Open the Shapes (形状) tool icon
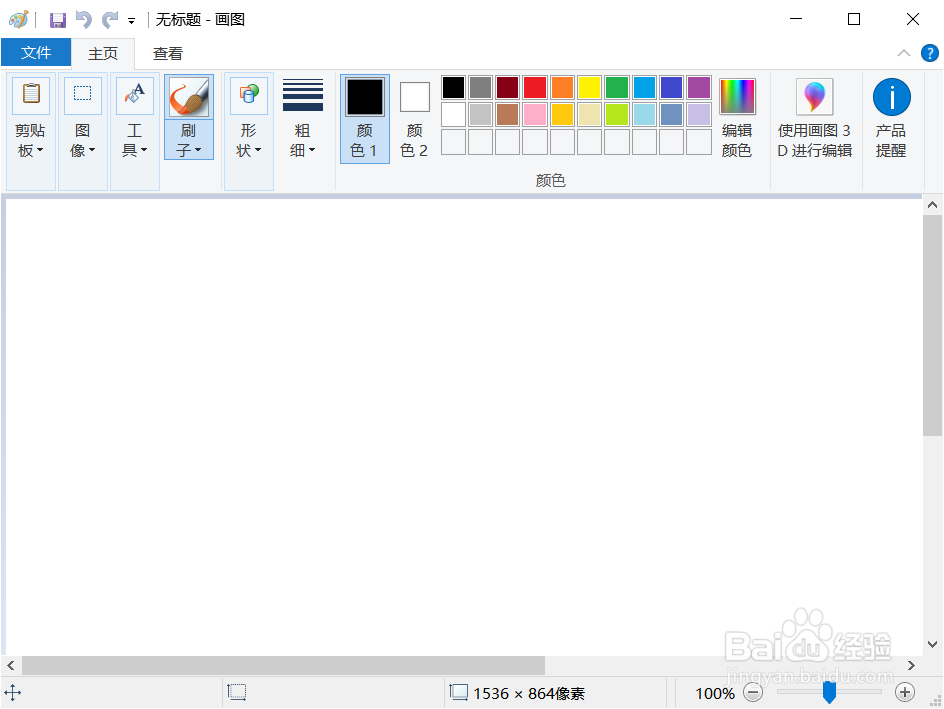The image size is (944, 709). point(248,96)
